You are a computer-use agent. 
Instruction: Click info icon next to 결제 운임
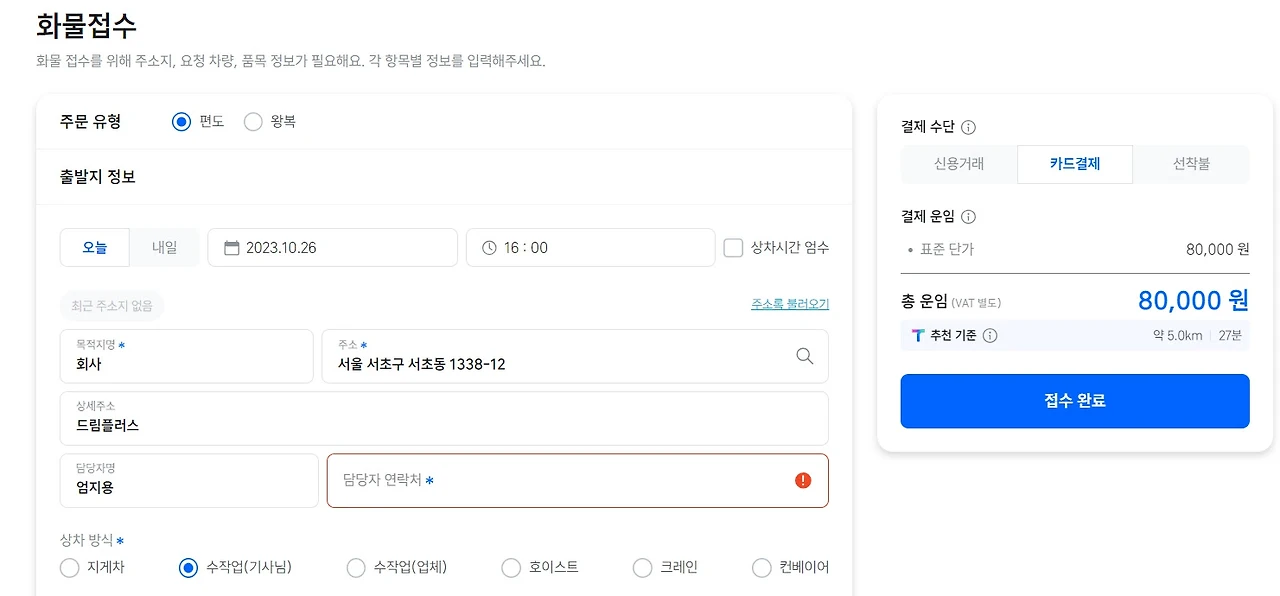pos(968,217)
